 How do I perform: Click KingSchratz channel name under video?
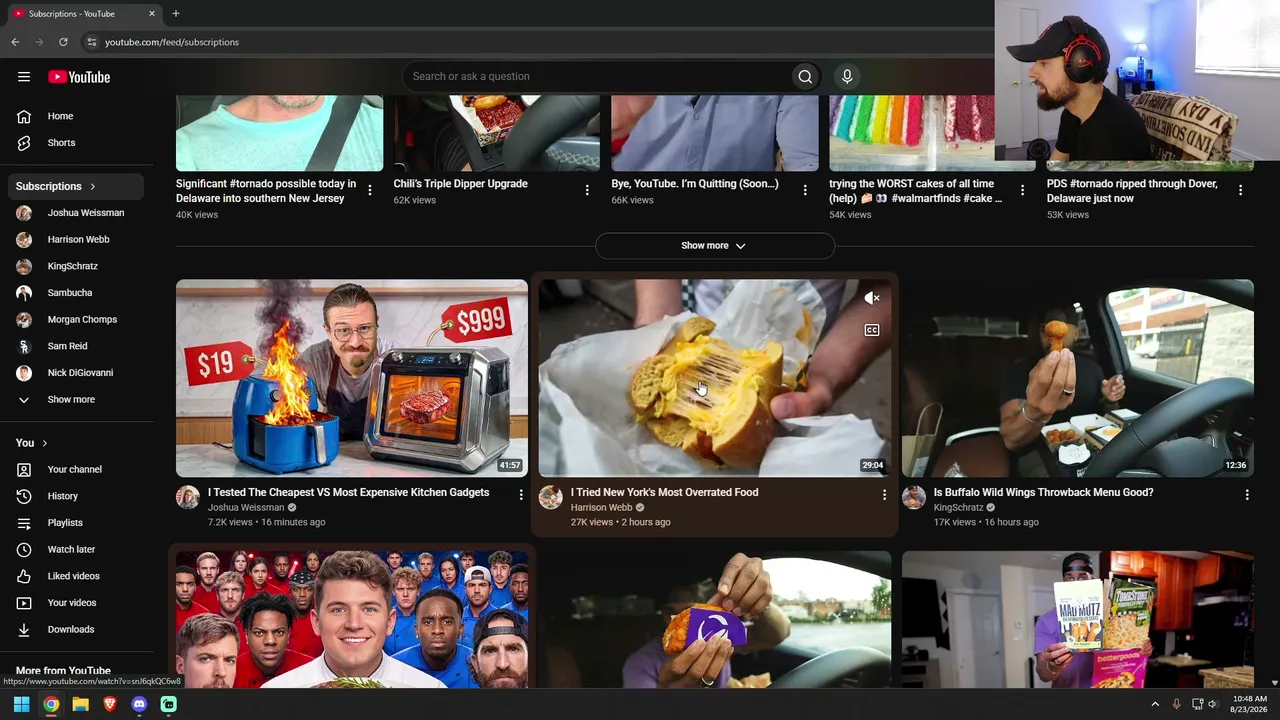959,508
